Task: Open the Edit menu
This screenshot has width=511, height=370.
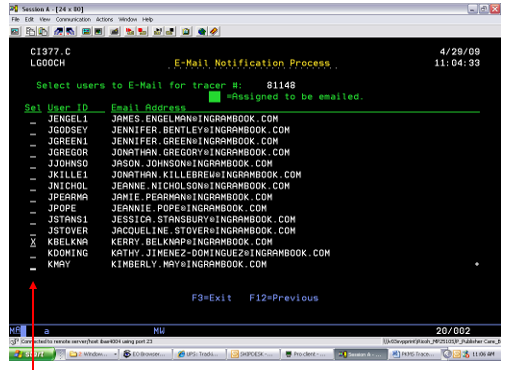Action: pos(29,19)
